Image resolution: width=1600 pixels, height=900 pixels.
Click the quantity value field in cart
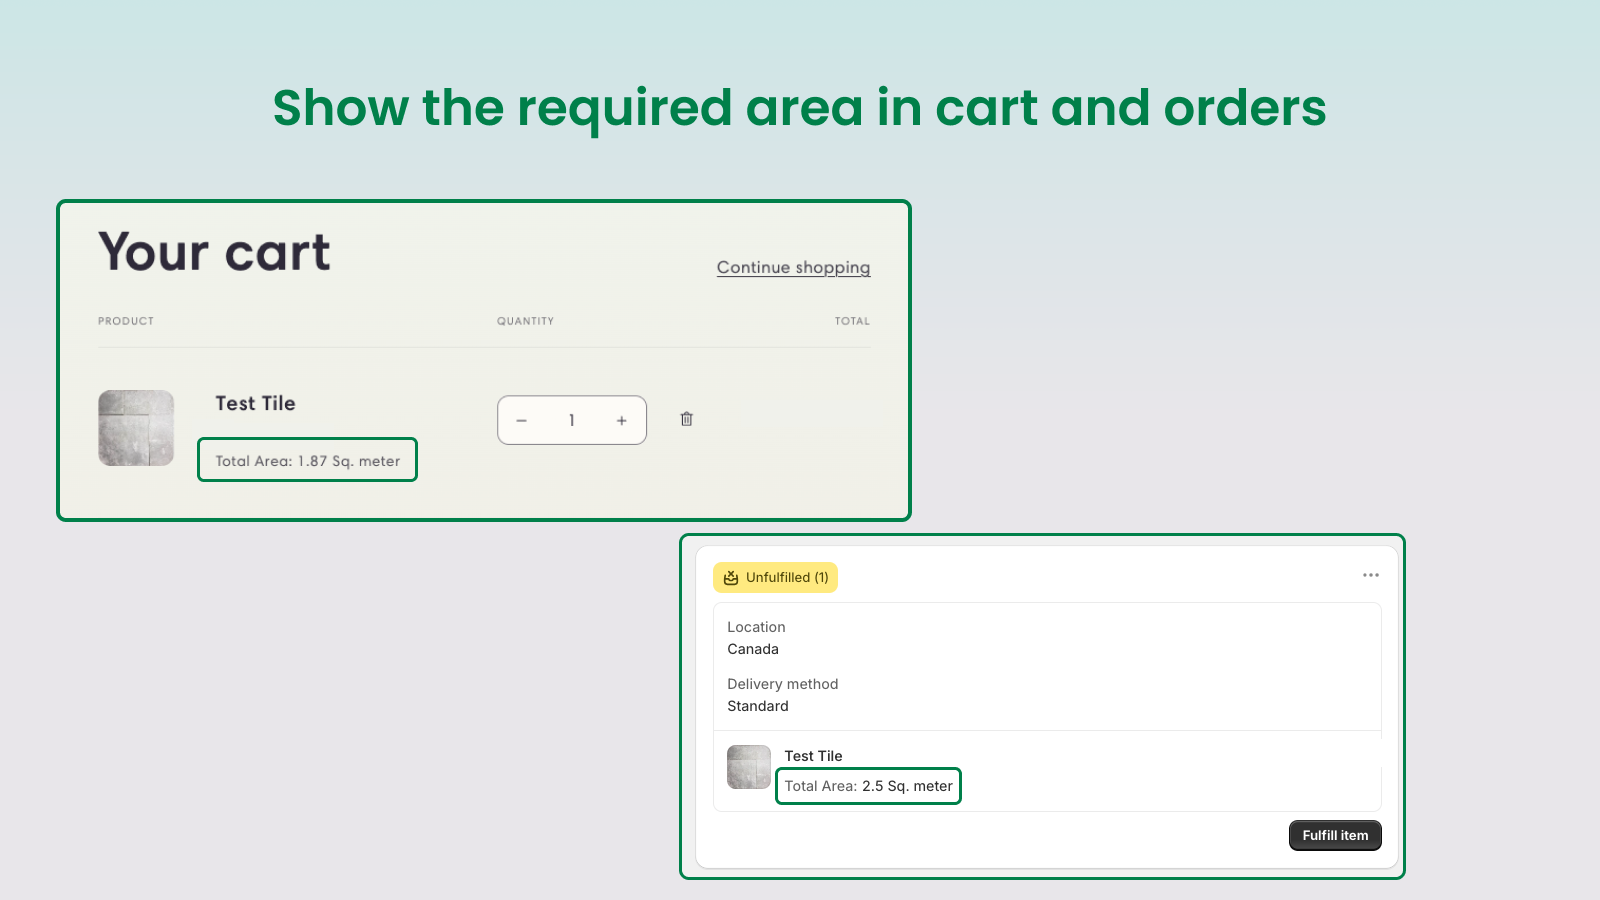coord(572,421)
